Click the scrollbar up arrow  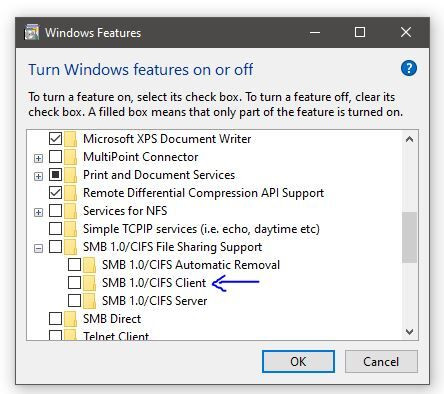pos(409,139)
